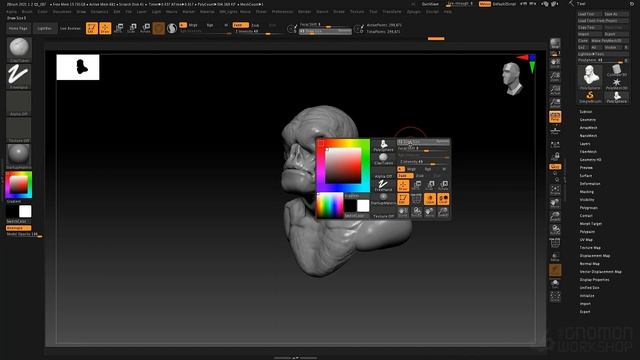Click the white color swatch on left shelf
The height and width of the screenshot is (360, 640).
click(25, 211)
